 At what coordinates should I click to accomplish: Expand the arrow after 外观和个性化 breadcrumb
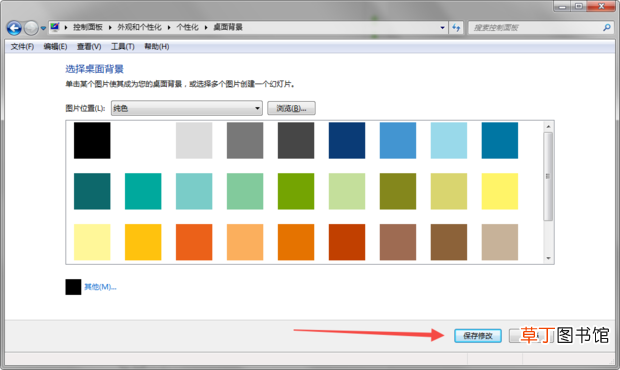[169, 27]
